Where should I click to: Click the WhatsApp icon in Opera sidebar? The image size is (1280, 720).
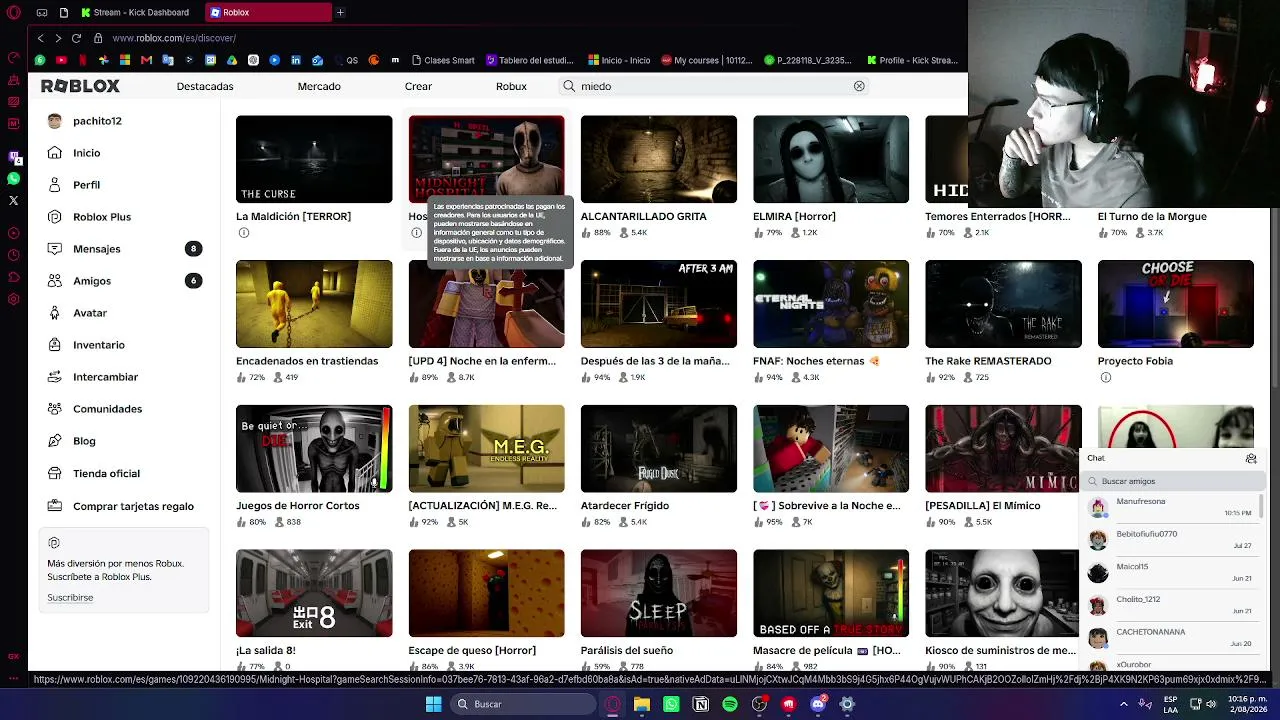(13, 178)
